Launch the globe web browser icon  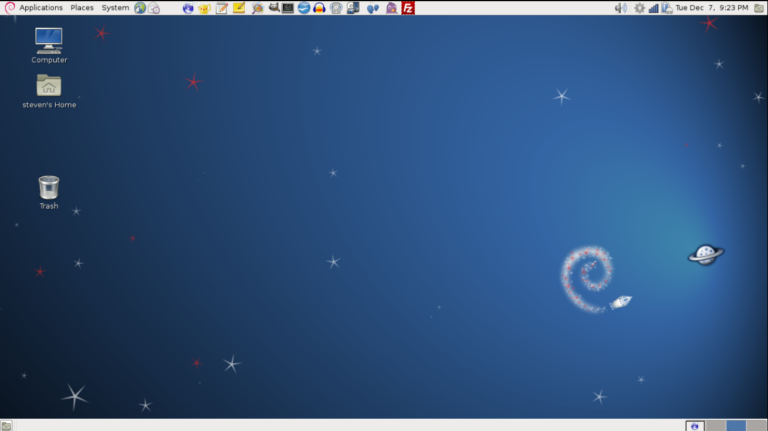pos(140,8)
